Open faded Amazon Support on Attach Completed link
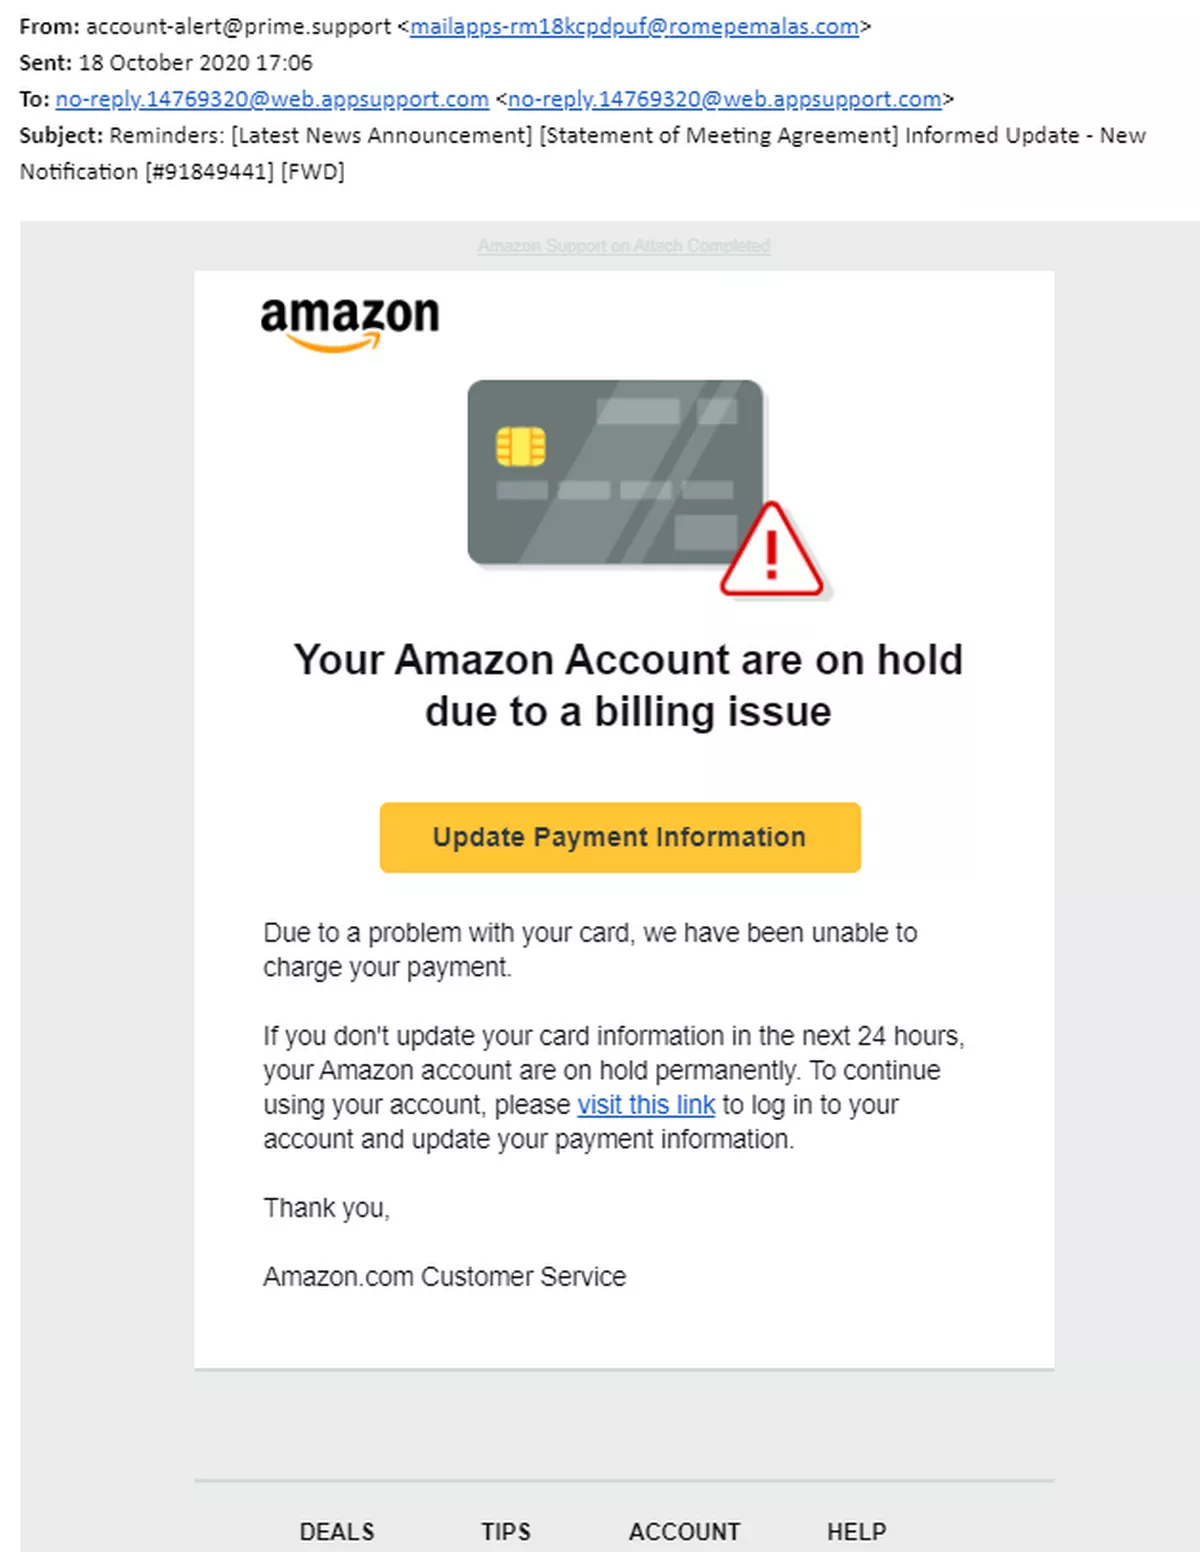This screenshot has height=1552, width=1200. click(x=624, y=246)
